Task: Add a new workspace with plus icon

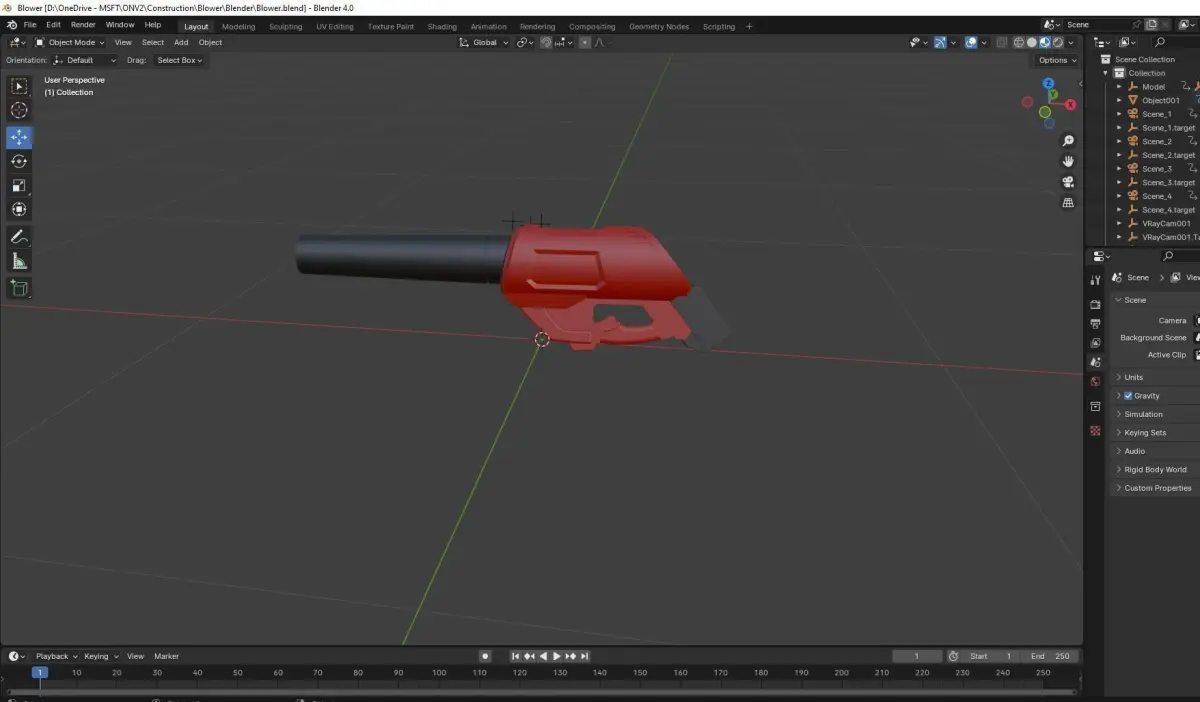Action: 749,26
